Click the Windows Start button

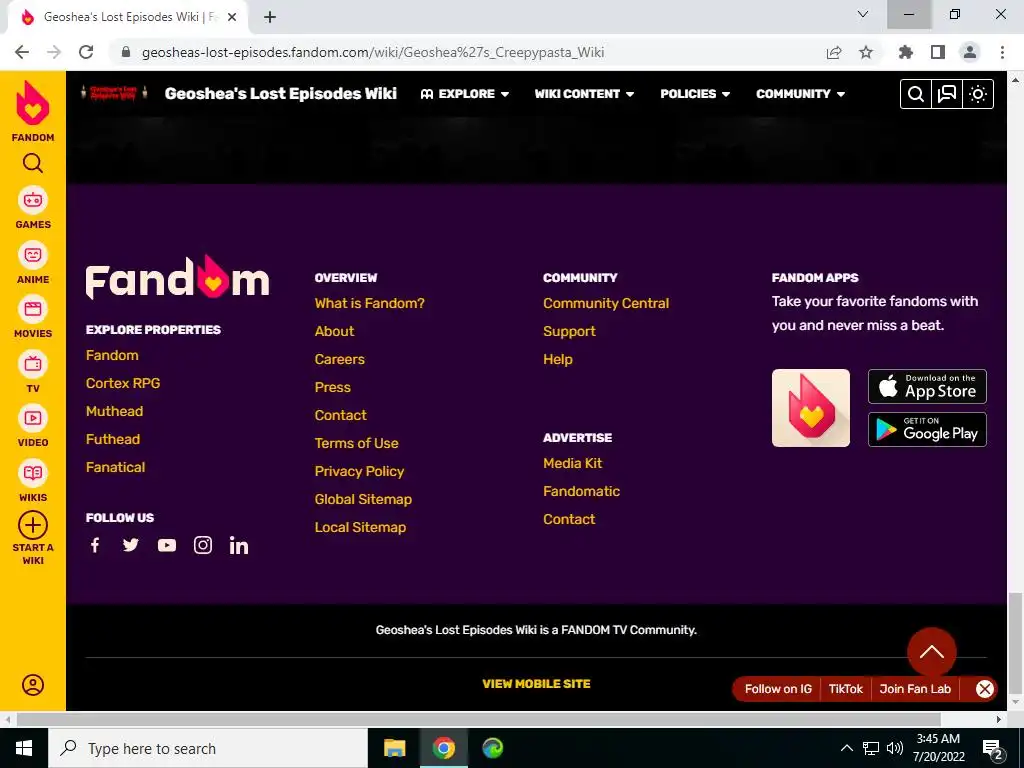pyautogui.click(x=24, y=748)
